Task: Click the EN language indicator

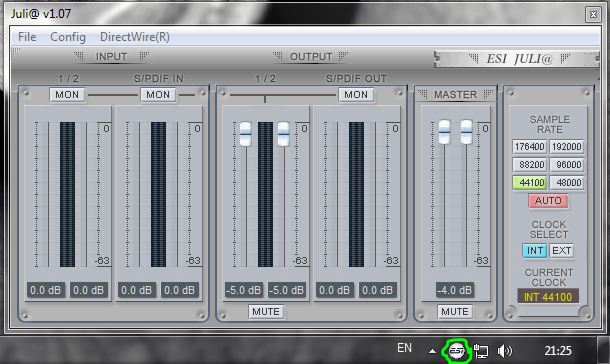Action: point(404,348)
